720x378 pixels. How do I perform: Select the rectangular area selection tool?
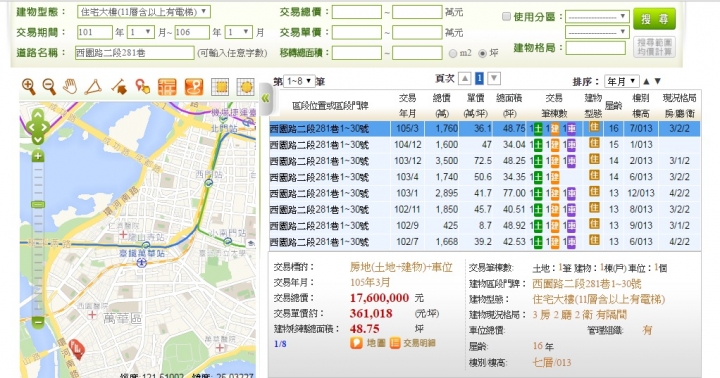[220, 87]
